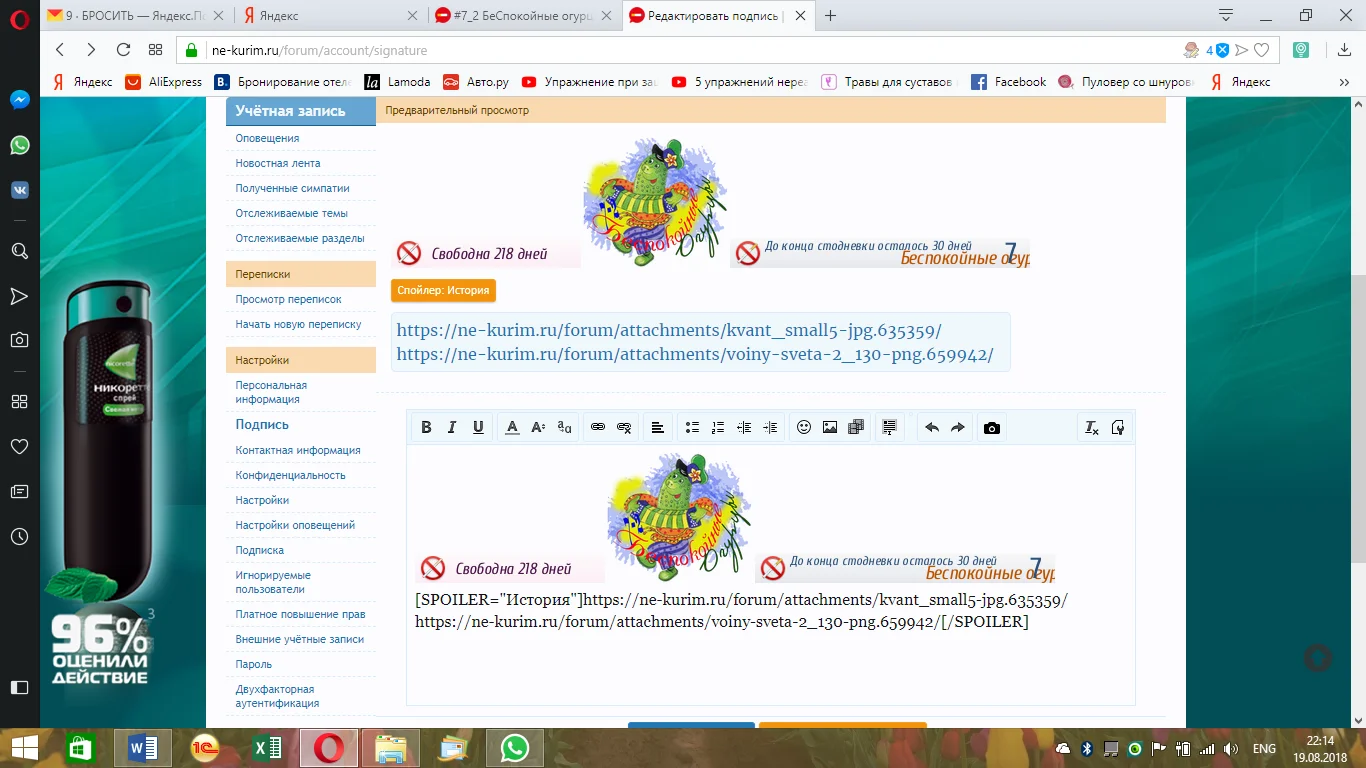Open the Оповещения account link

(x=267, y=138)
